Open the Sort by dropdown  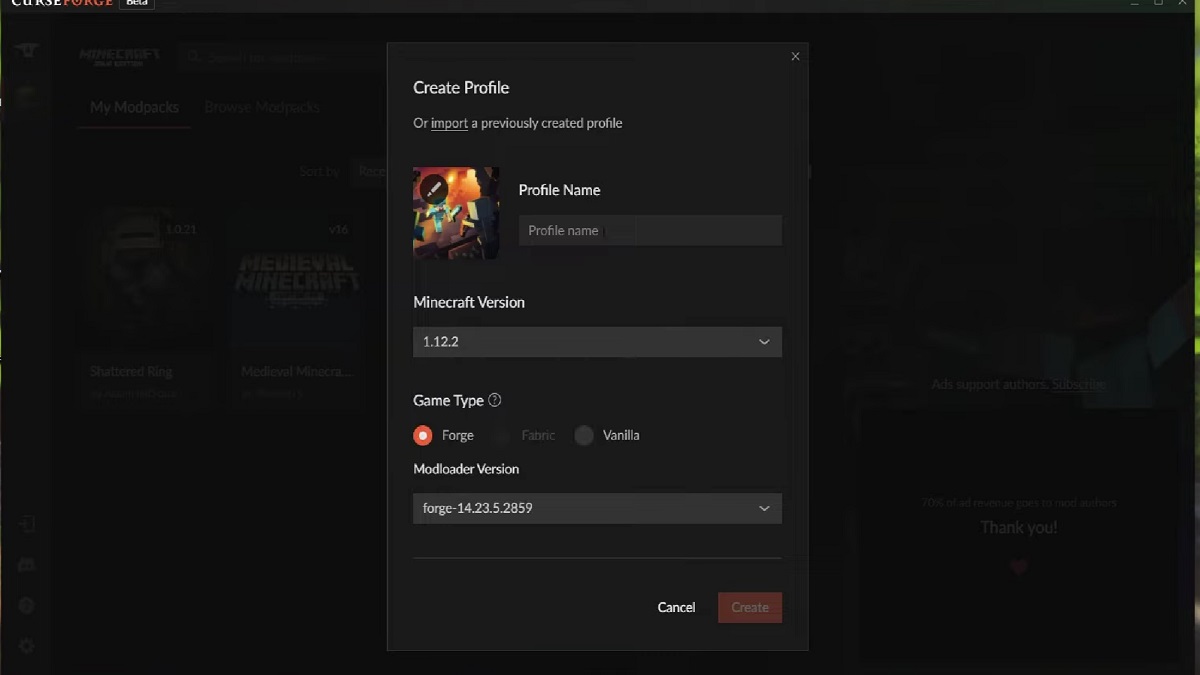(x=370, y=172)
